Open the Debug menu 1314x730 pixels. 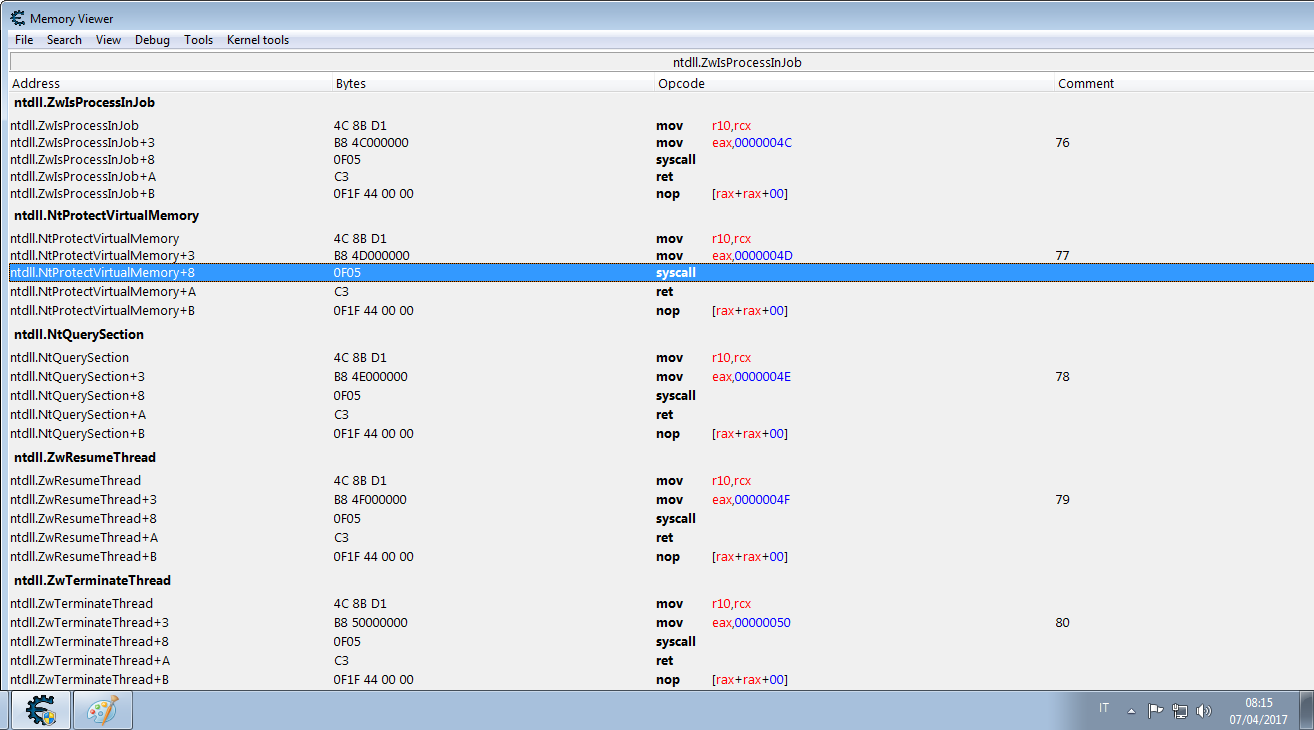[152, 40]
